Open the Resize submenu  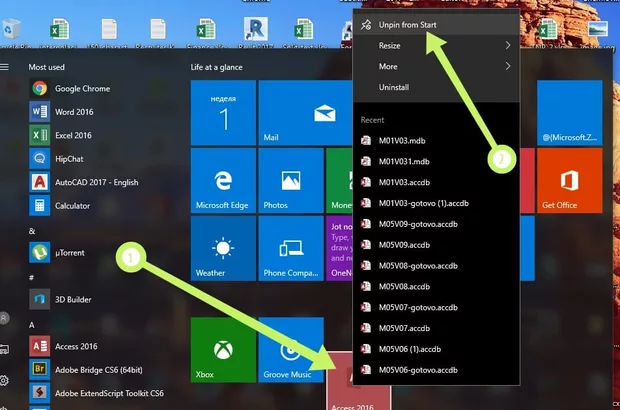[436, 46]
